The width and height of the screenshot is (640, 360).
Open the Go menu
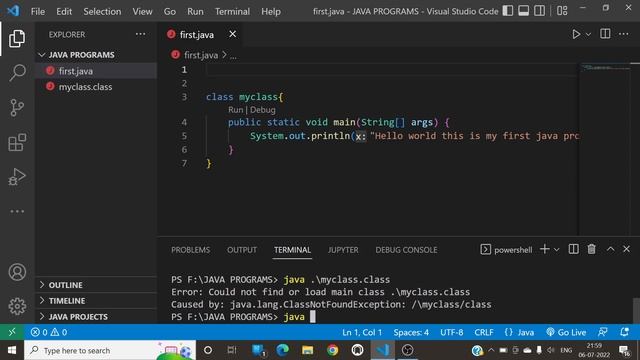point(170,11)
